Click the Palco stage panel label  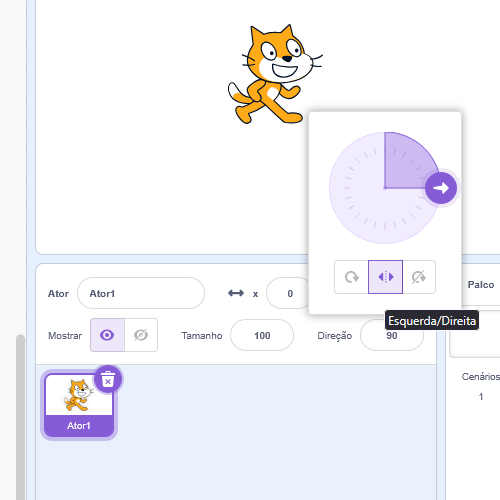[x=481, y=285]
